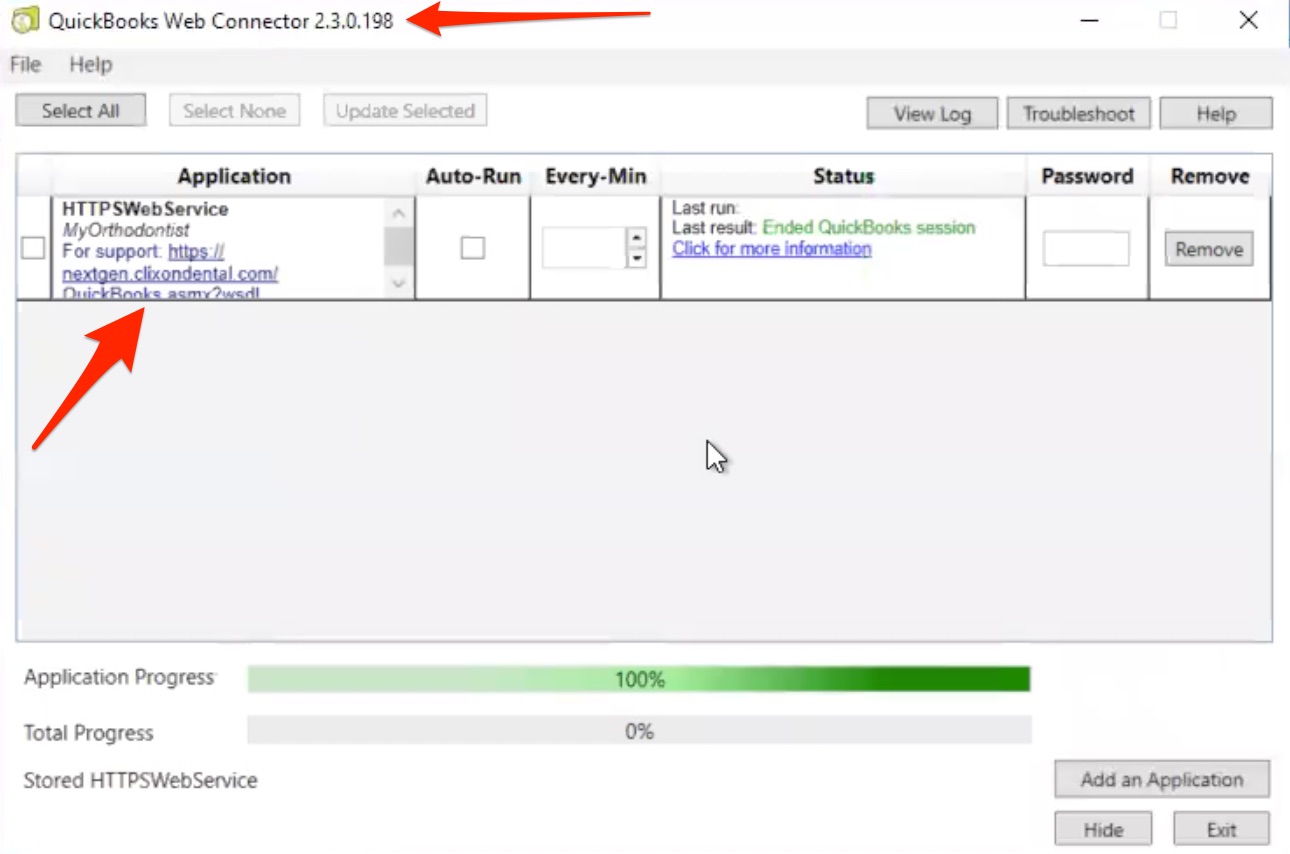Click the Select All button
This screenshot has height=854, width=1290.
click(x=81, y=111)
